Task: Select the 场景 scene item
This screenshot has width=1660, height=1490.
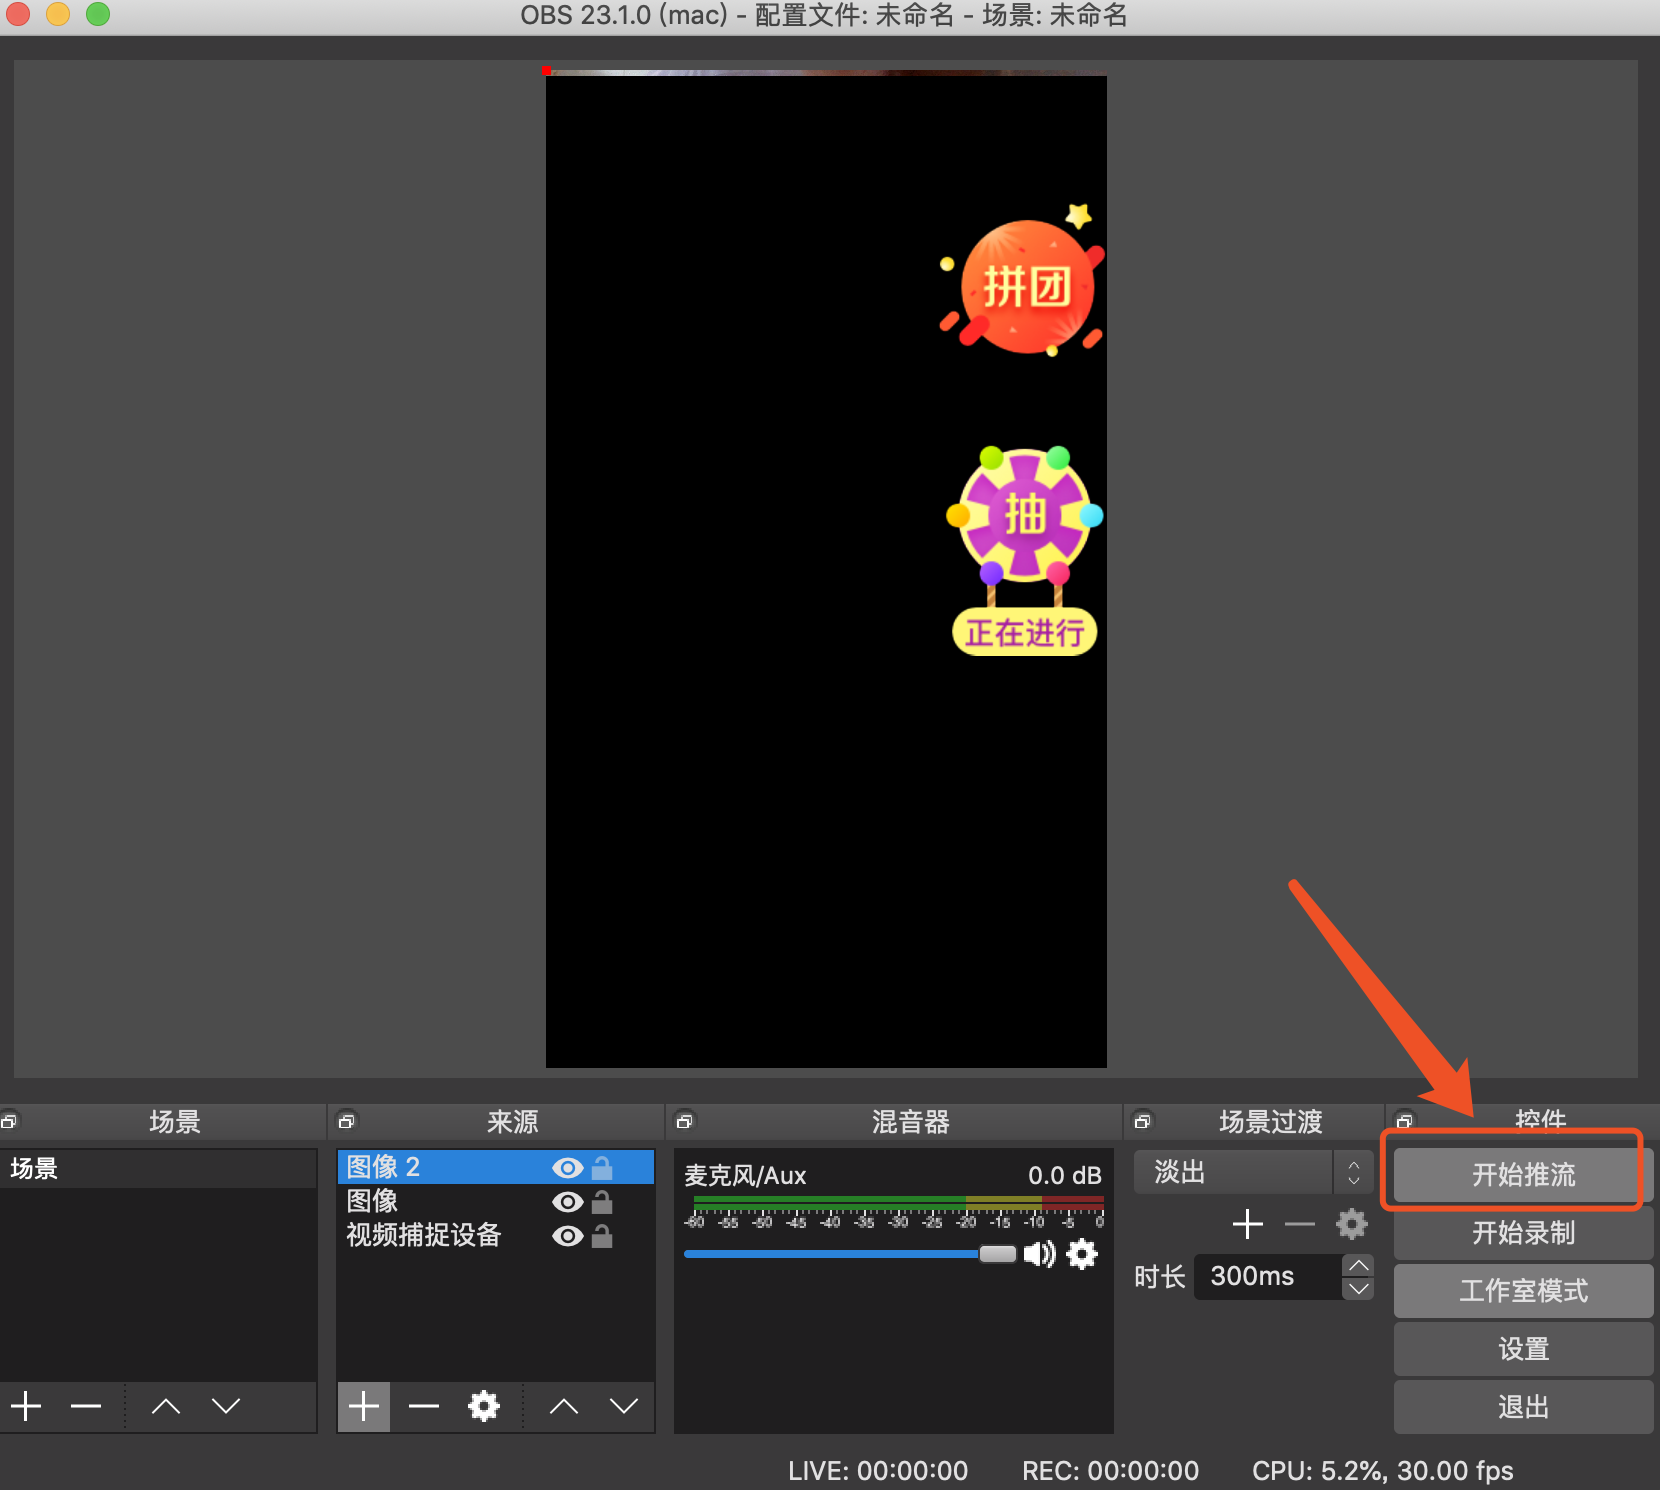Action: [x=158, y=1168]
